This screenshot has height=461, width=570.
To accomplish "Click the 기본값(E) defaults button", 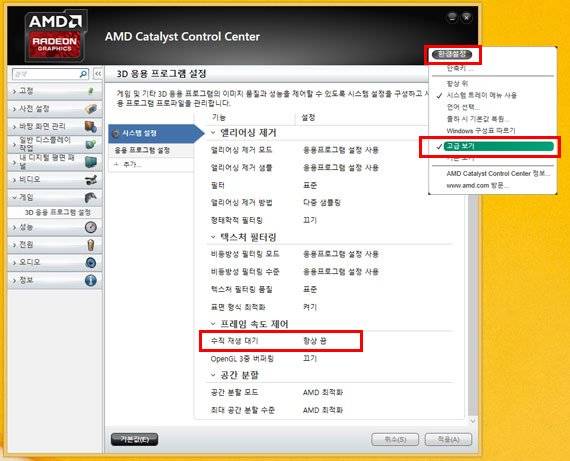I will pyautogui.click(x=135, y=439).
